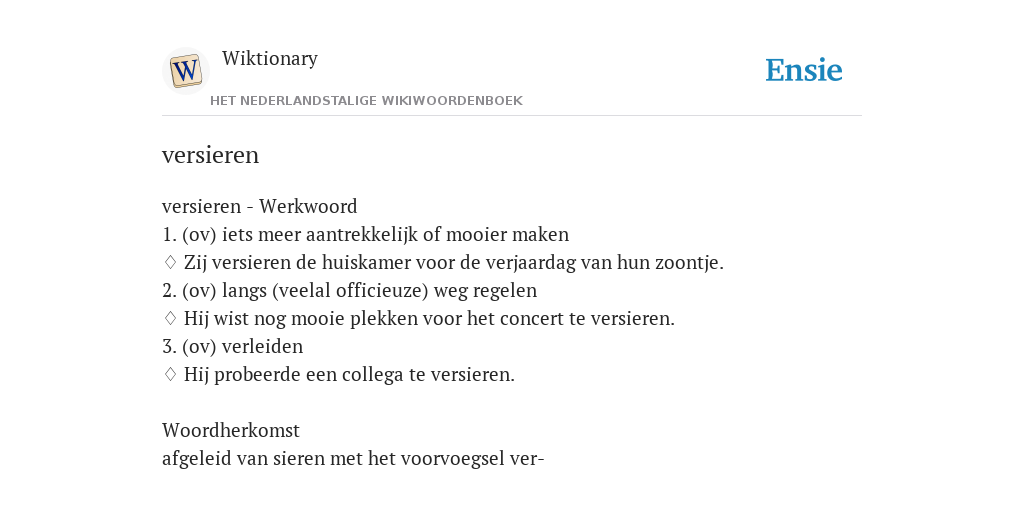Click the diamond bullet before 'Hij probeerde'
The image size is (1024, 512).
pos(170,374)
